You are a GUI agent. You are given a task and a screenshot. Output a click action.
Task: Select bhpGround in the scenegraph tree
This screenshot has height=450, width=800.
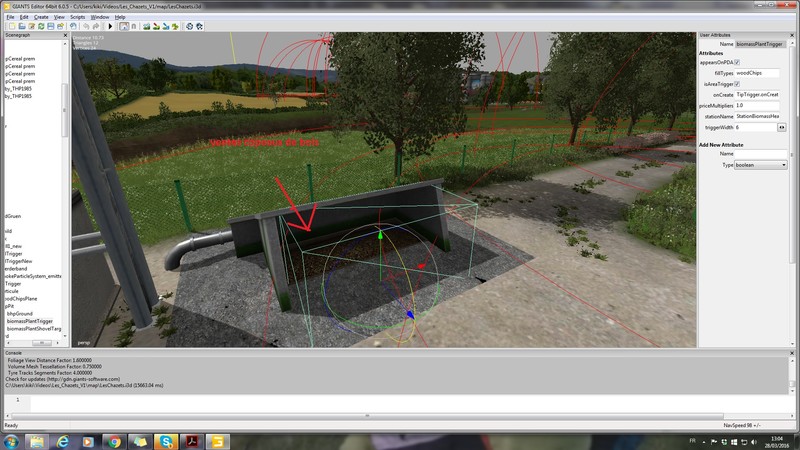20,313
